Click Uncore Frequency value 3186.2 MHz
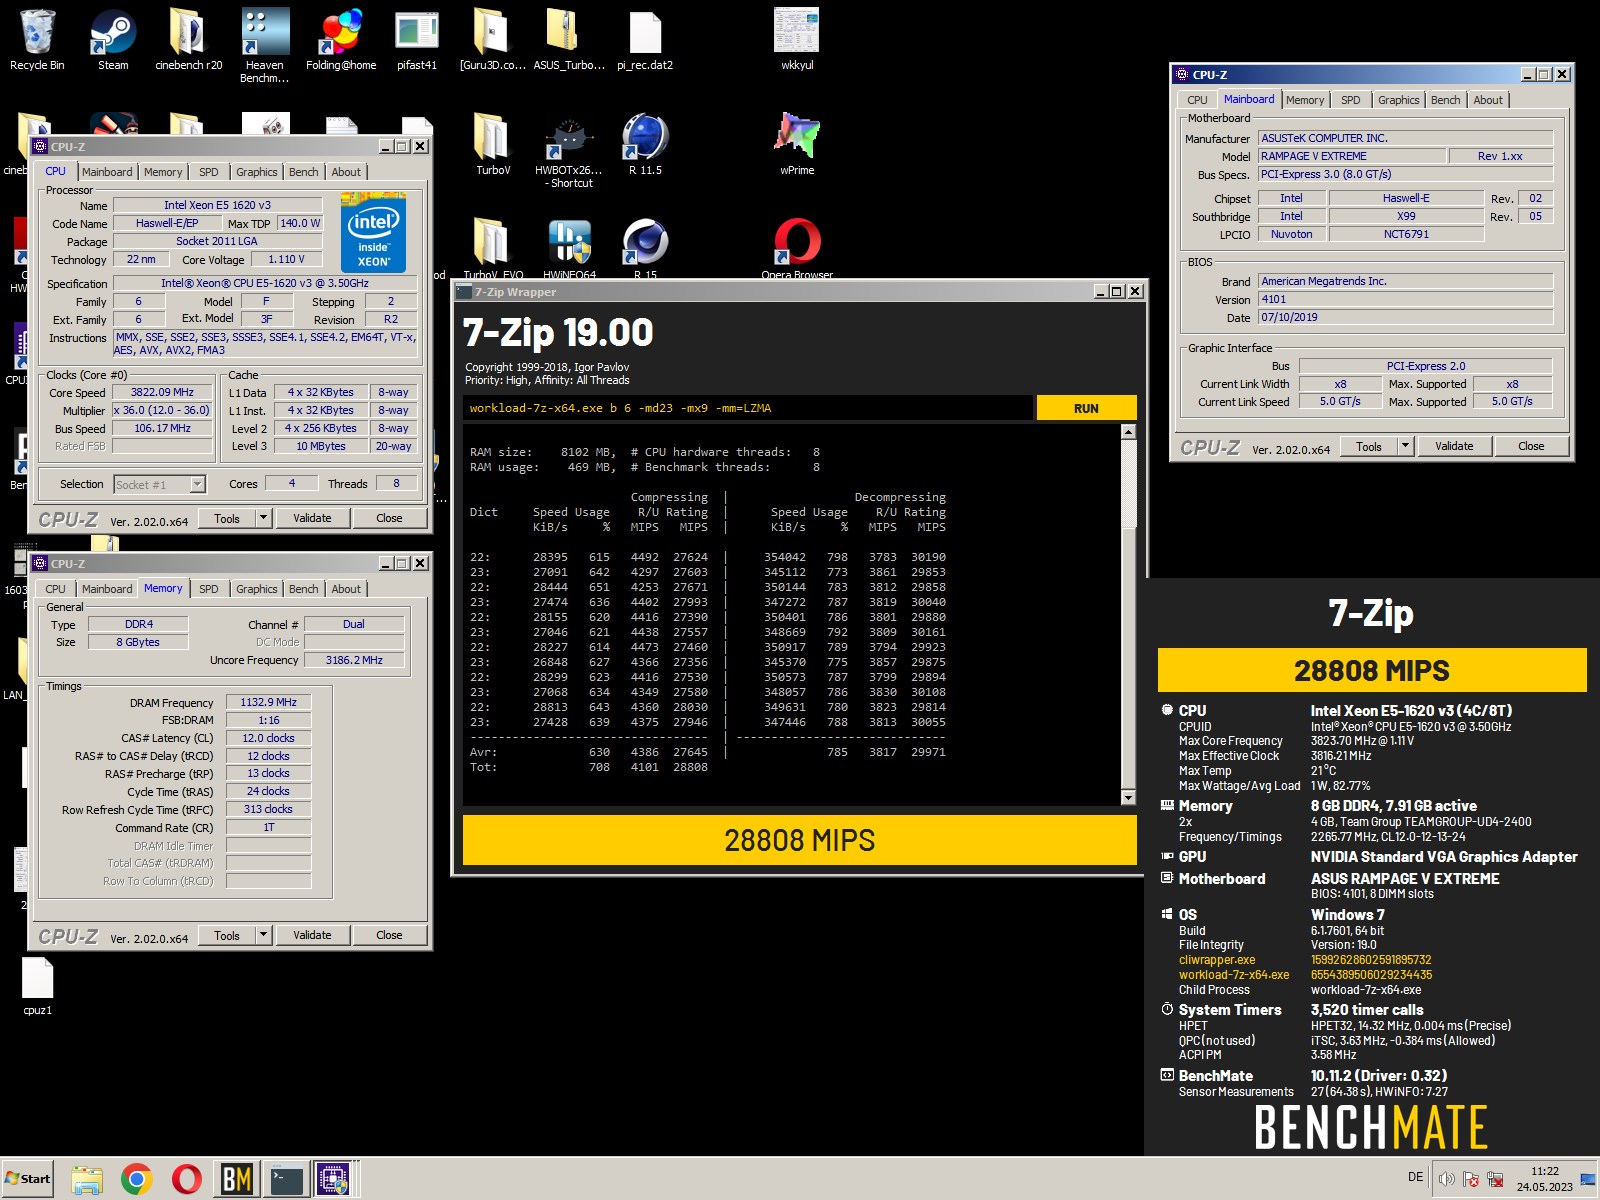The height and width of the screenshot is (1200, 1600). (354, 660)
